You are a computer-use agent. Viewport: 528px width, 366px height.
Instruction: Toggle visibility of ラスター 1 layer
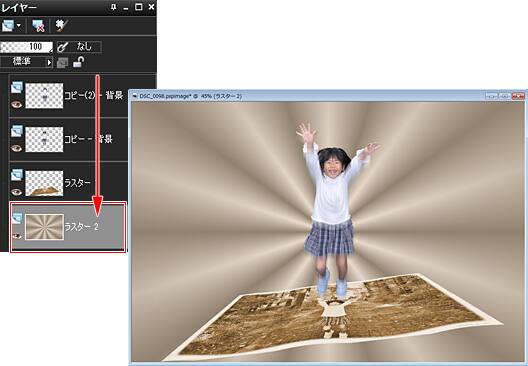[16, 192]
